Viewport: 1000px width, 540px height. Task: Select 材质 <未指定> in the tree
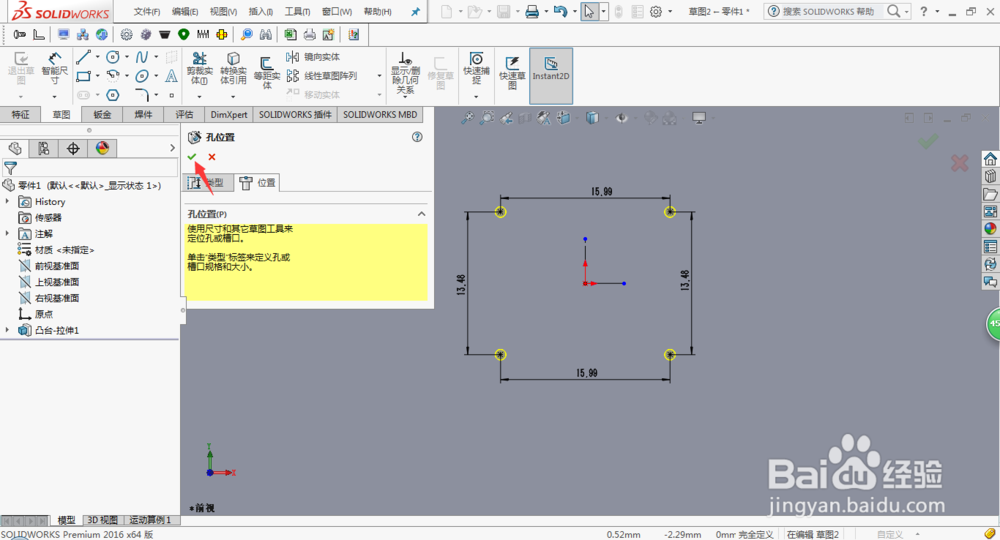coord(56,250)
